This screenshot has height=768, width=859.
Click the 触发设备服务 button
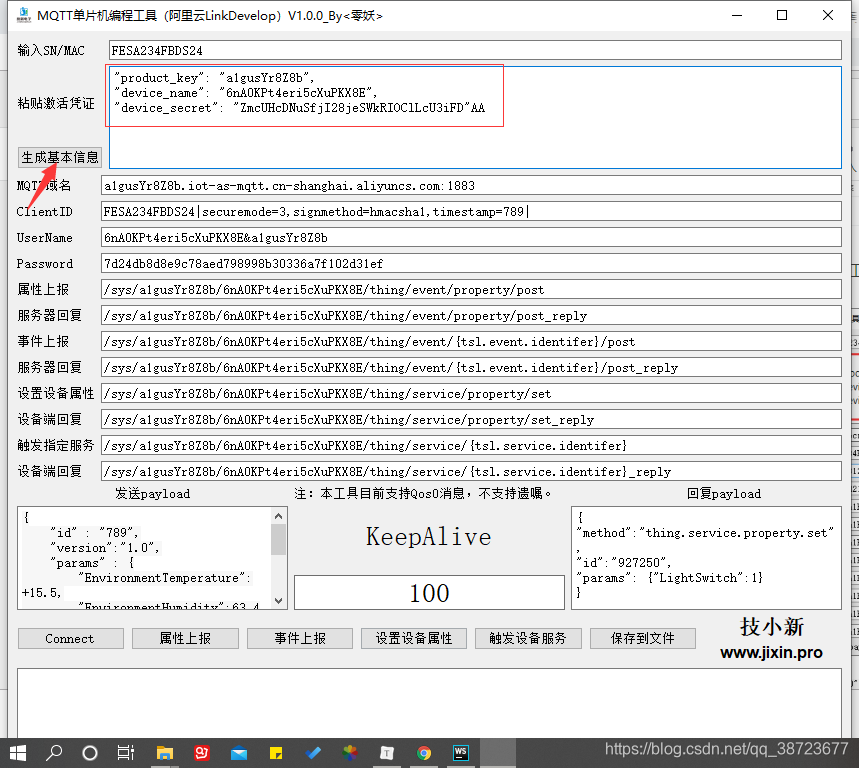coord(528,639)
